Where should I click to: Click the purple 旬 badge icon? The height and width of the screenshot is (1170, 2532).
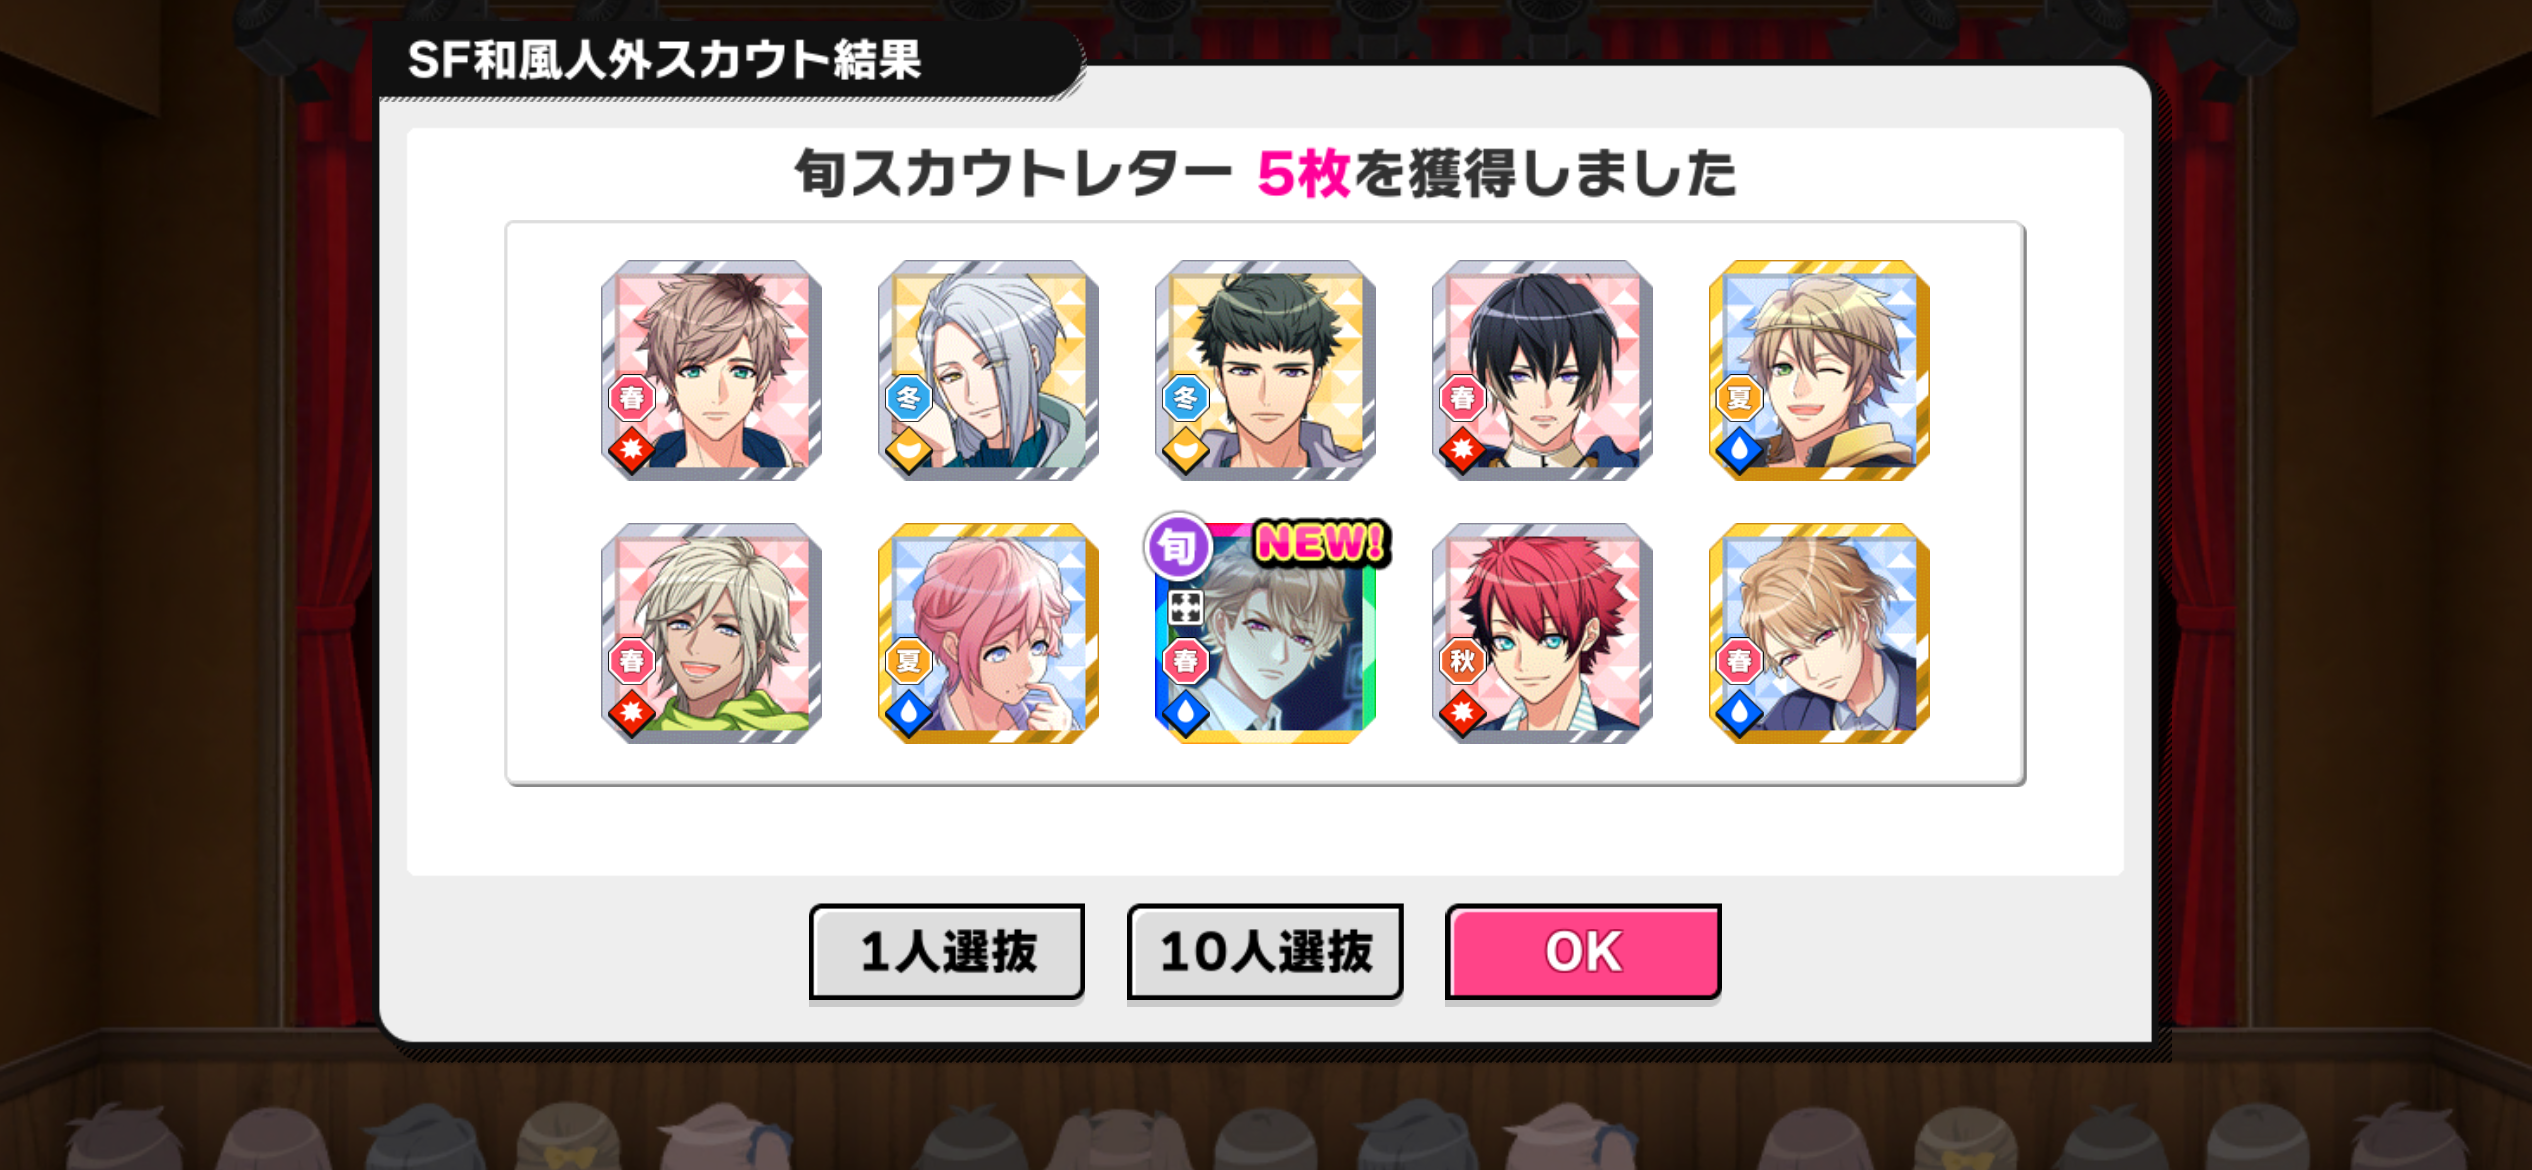click(1178, 546)
